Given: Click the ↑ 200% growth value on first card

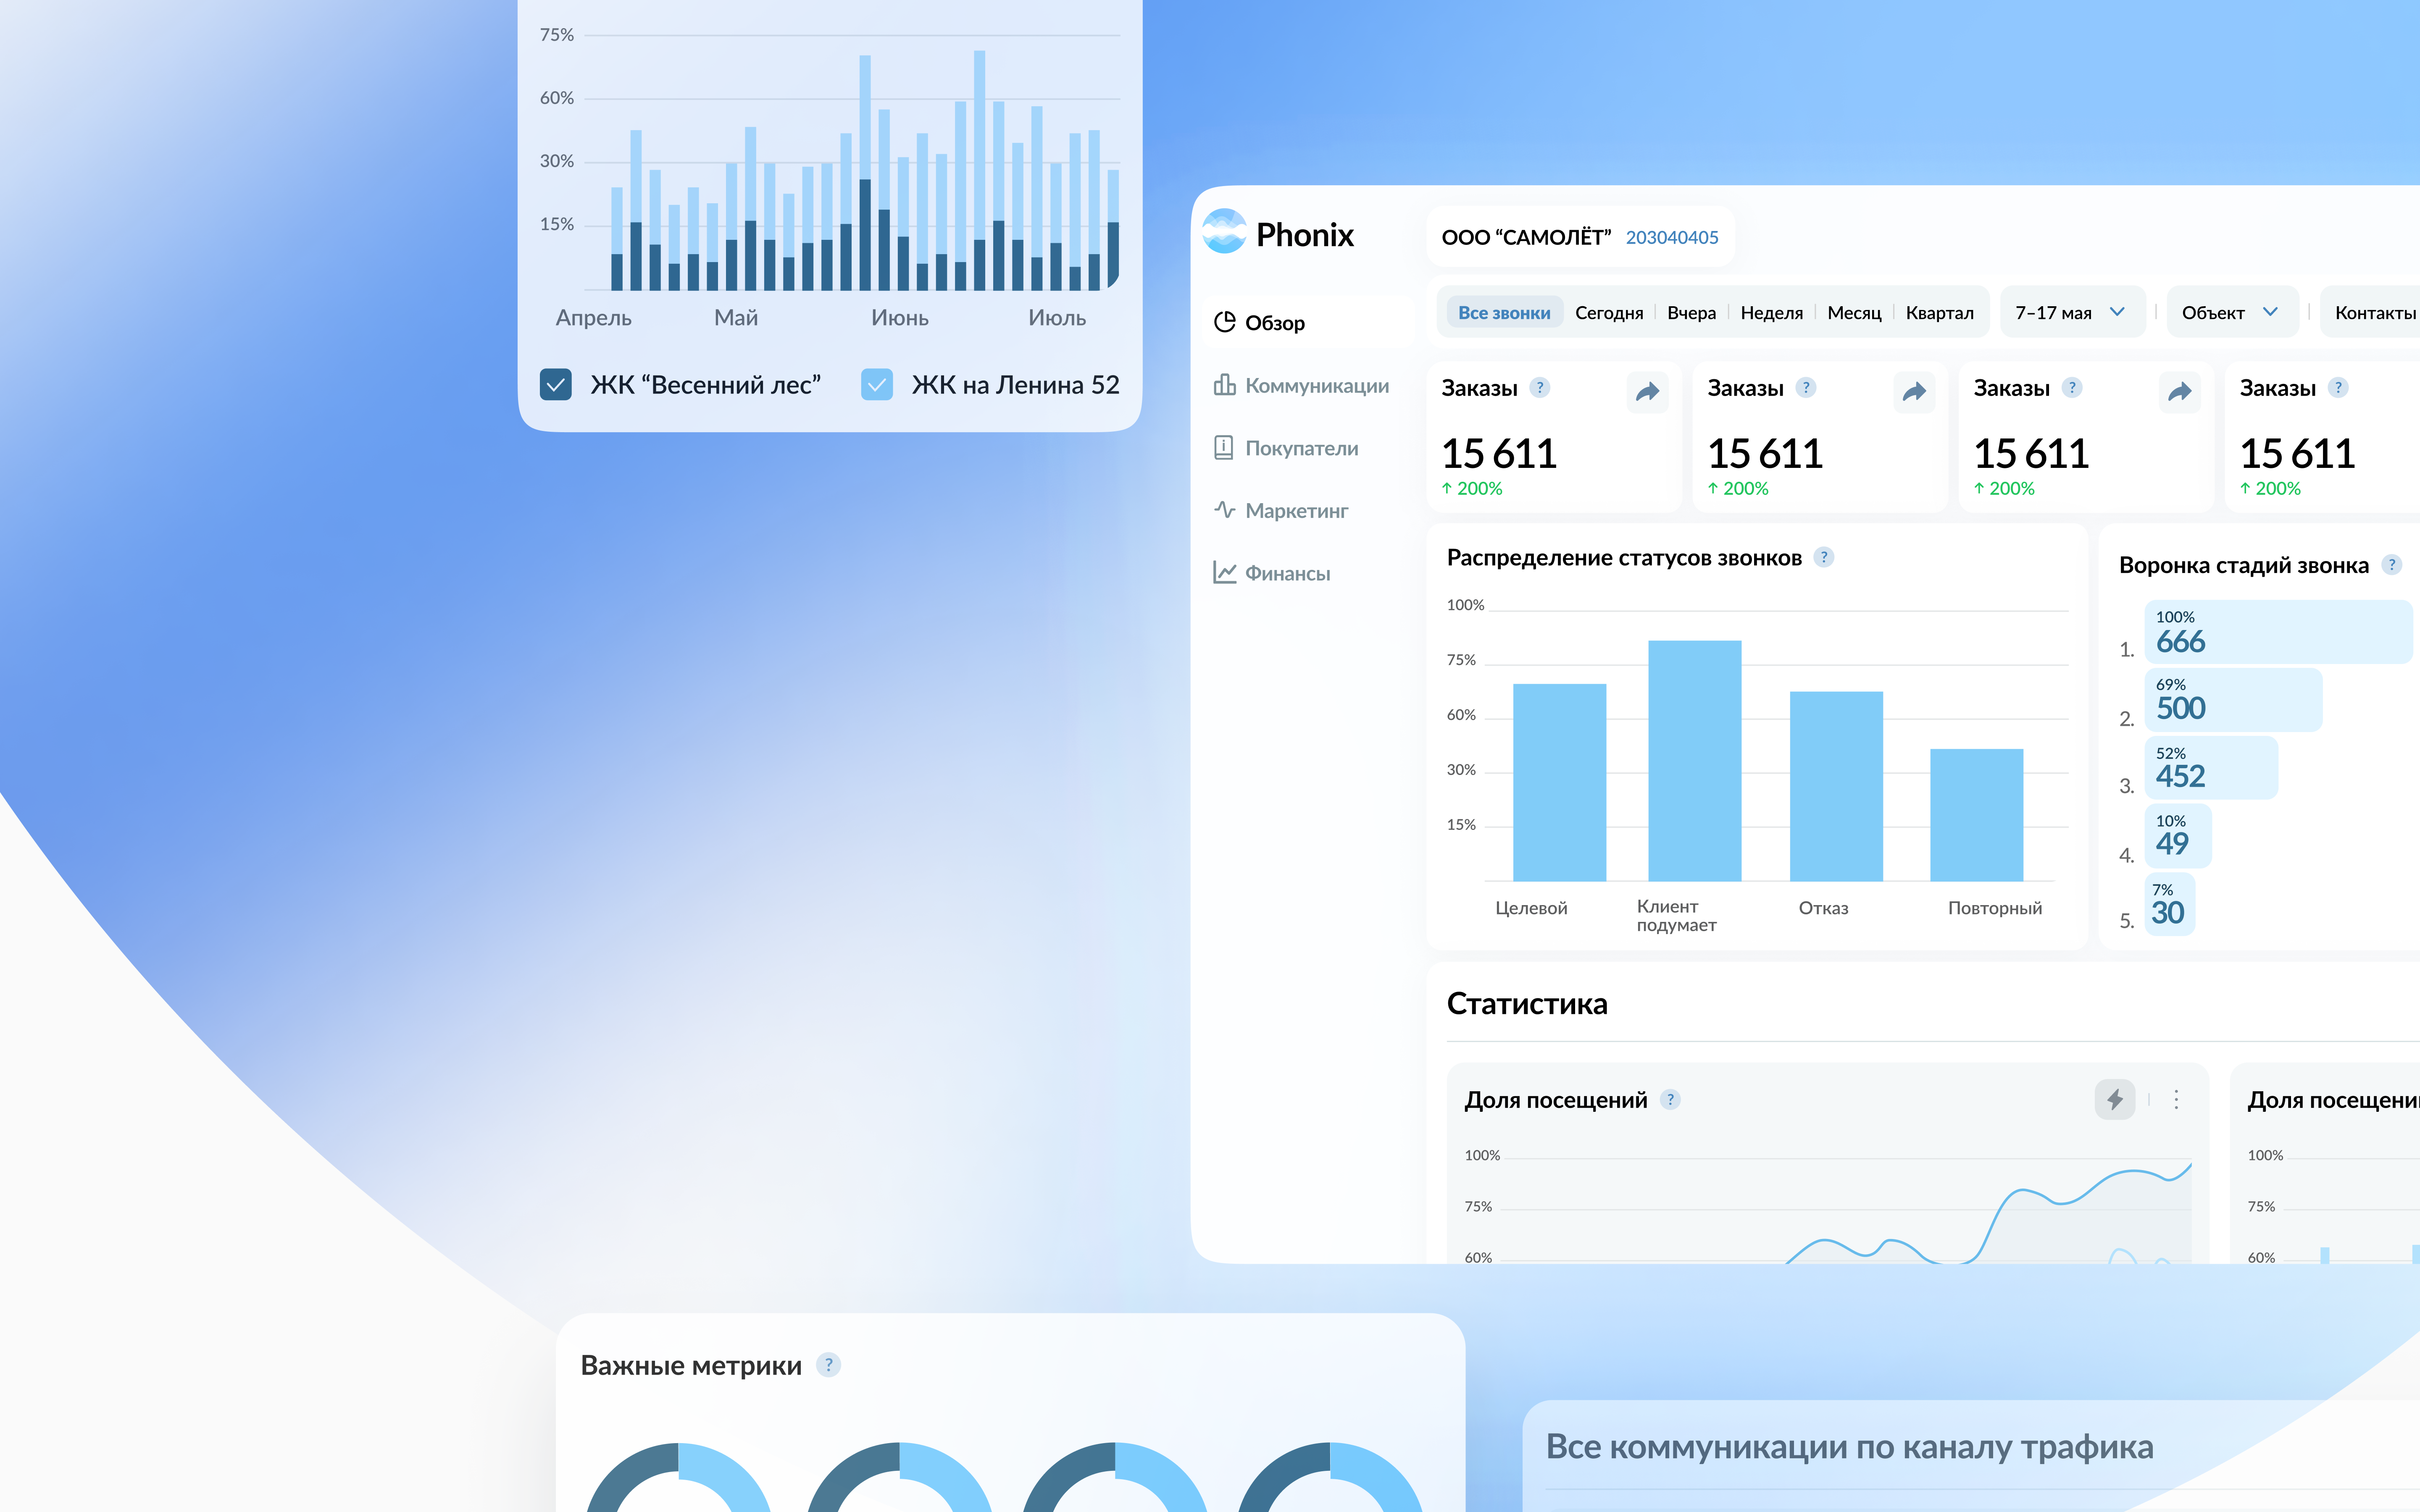Looking at the screenshot, I should (1472, 488).
